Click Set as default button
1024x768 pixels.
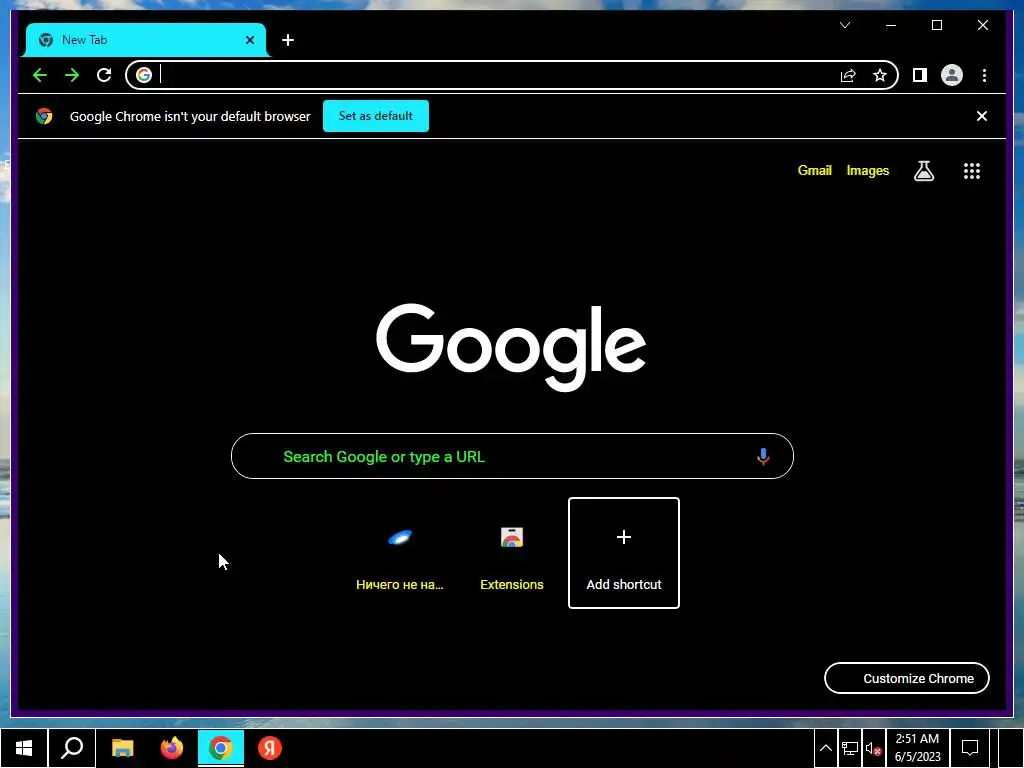[376, 116]
